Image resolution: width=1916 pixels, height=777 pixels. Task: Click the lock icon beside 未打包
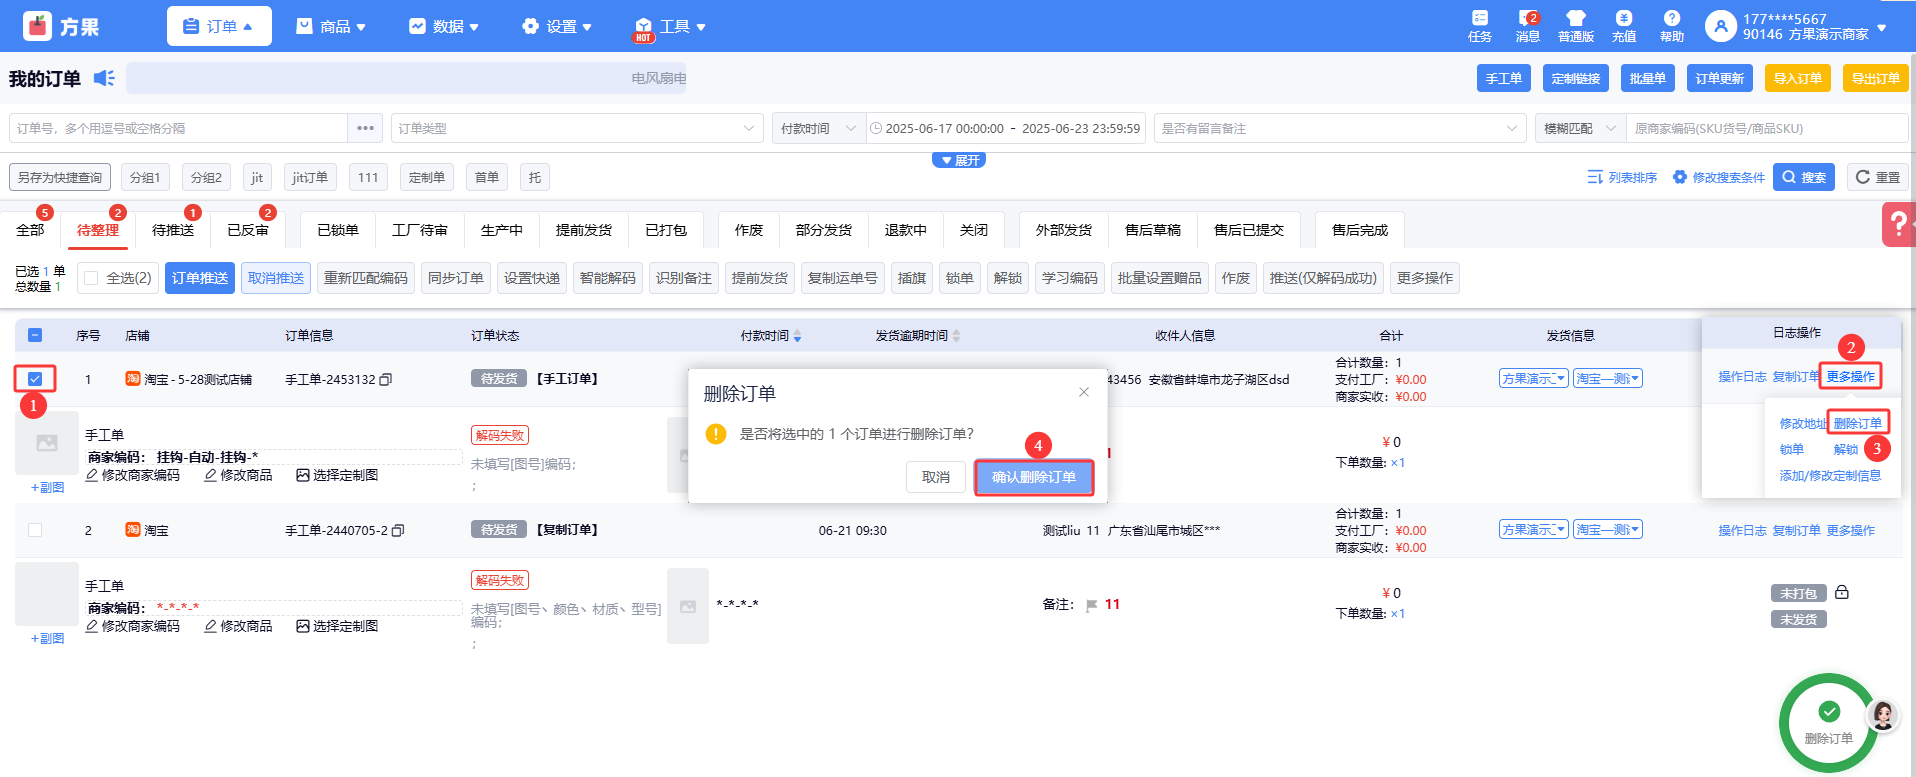point(1842,592)
